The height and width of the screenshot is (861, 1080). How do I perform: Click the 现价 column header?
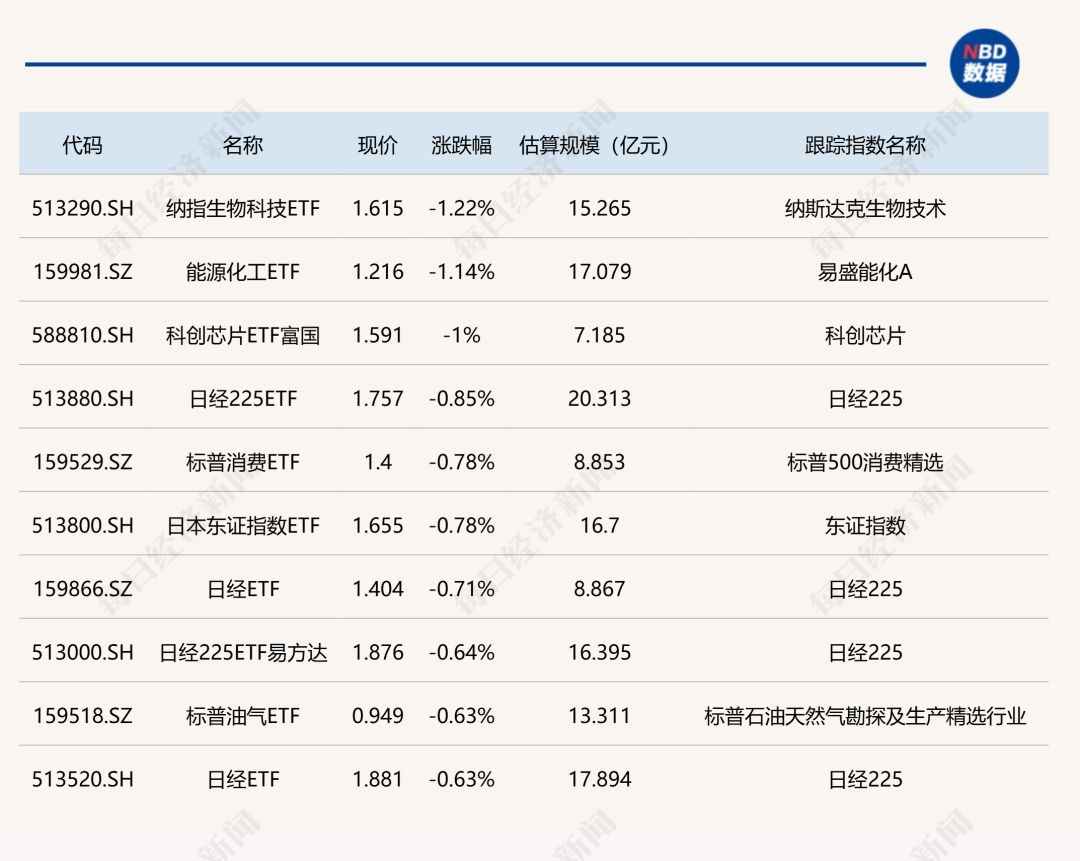(378, 145)
